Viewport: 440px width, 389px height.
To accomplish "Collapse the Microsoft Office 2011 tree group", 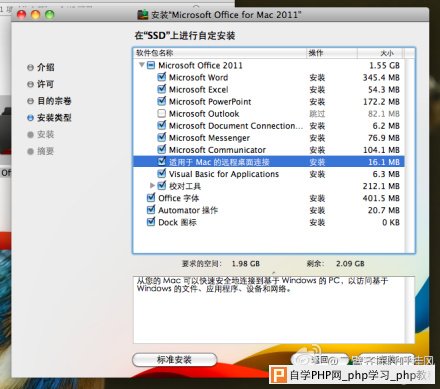I will pos(142,65).
